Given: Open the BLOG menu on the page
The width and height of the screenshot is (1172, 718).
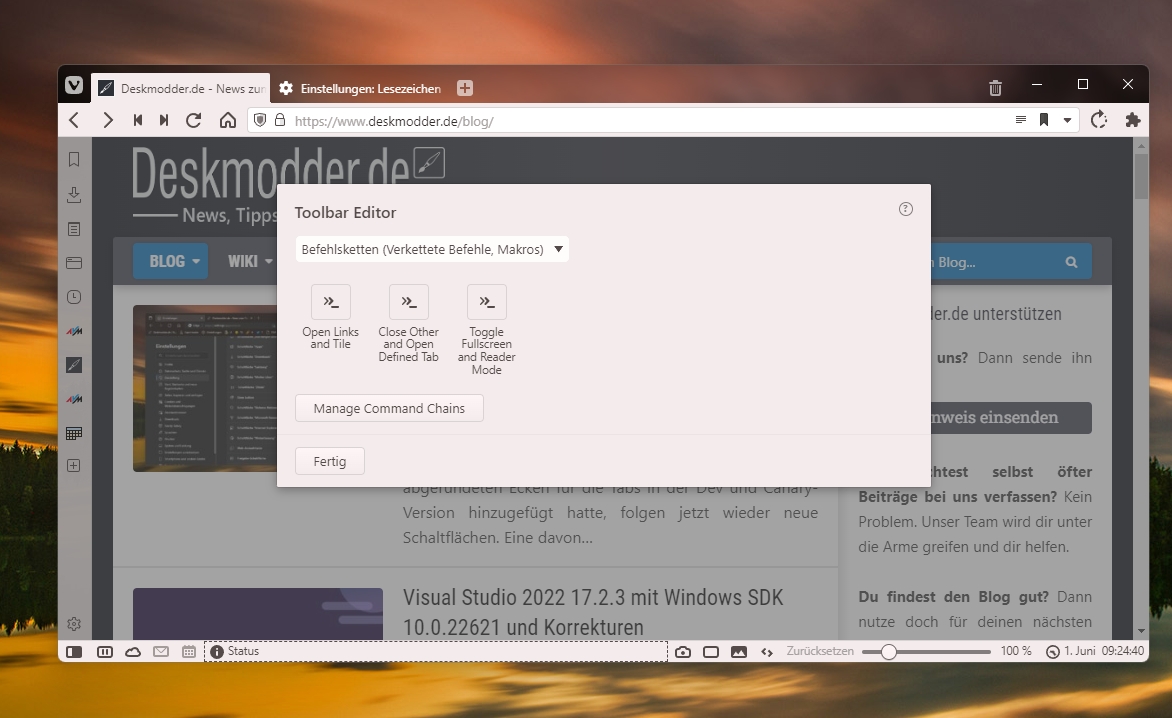Looking at the screenshot, I should tap(171, 261).
